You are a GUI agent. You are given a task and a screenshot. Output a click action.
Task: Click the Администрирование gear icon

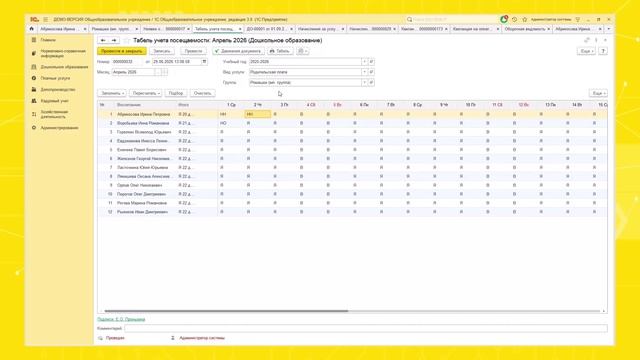34,128
